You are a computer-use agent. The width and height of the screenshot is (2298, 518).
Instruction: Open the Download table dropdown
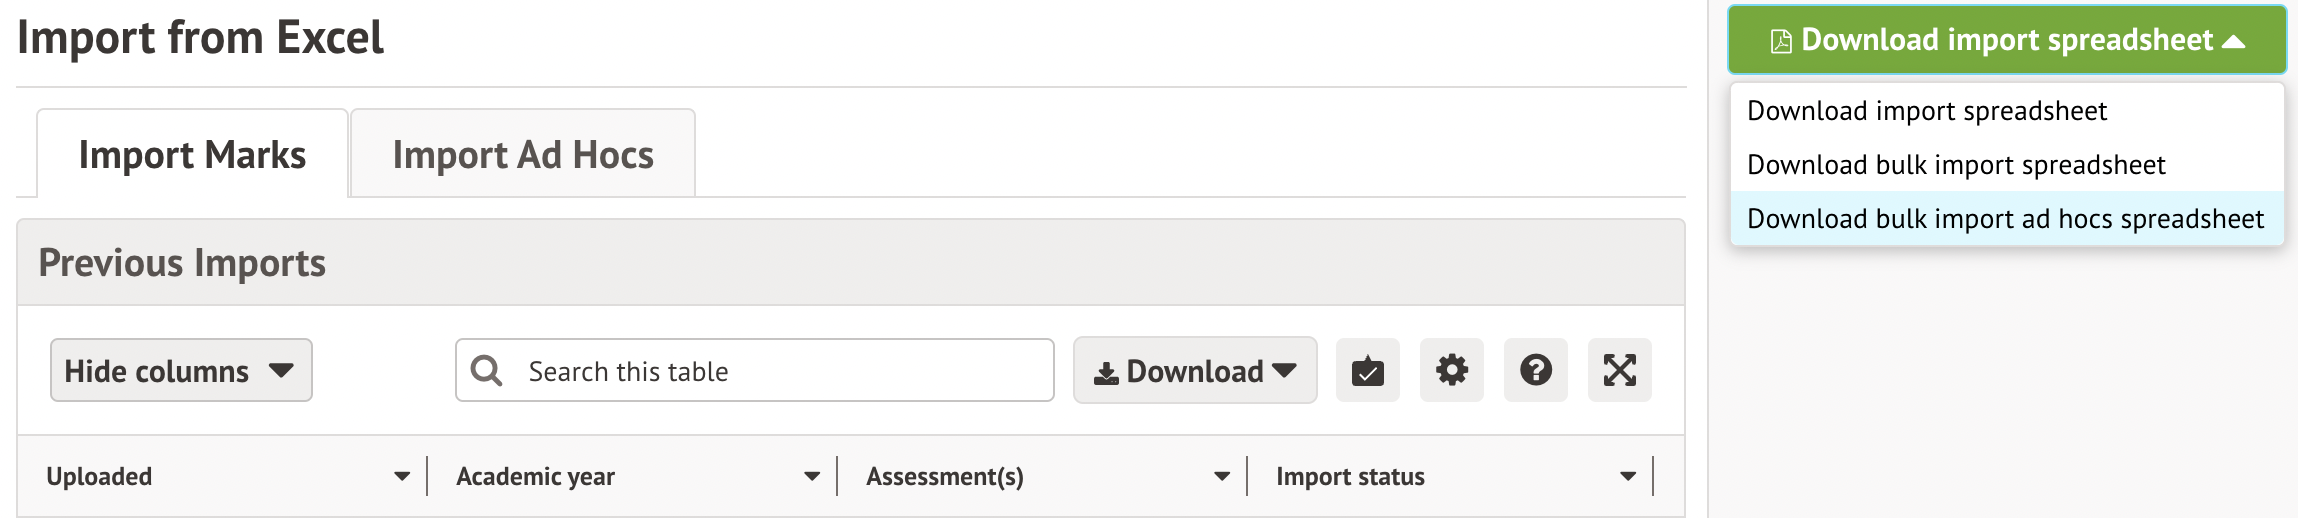[1195, 371]
